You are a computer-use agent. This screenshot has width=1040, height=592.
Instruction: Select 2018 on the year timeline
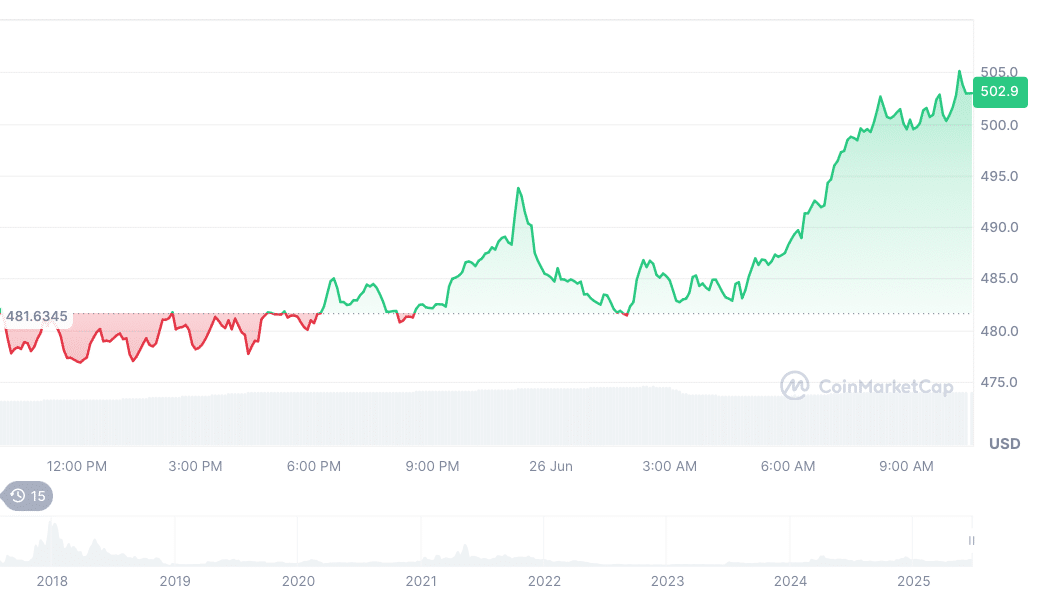coord(52,581)
